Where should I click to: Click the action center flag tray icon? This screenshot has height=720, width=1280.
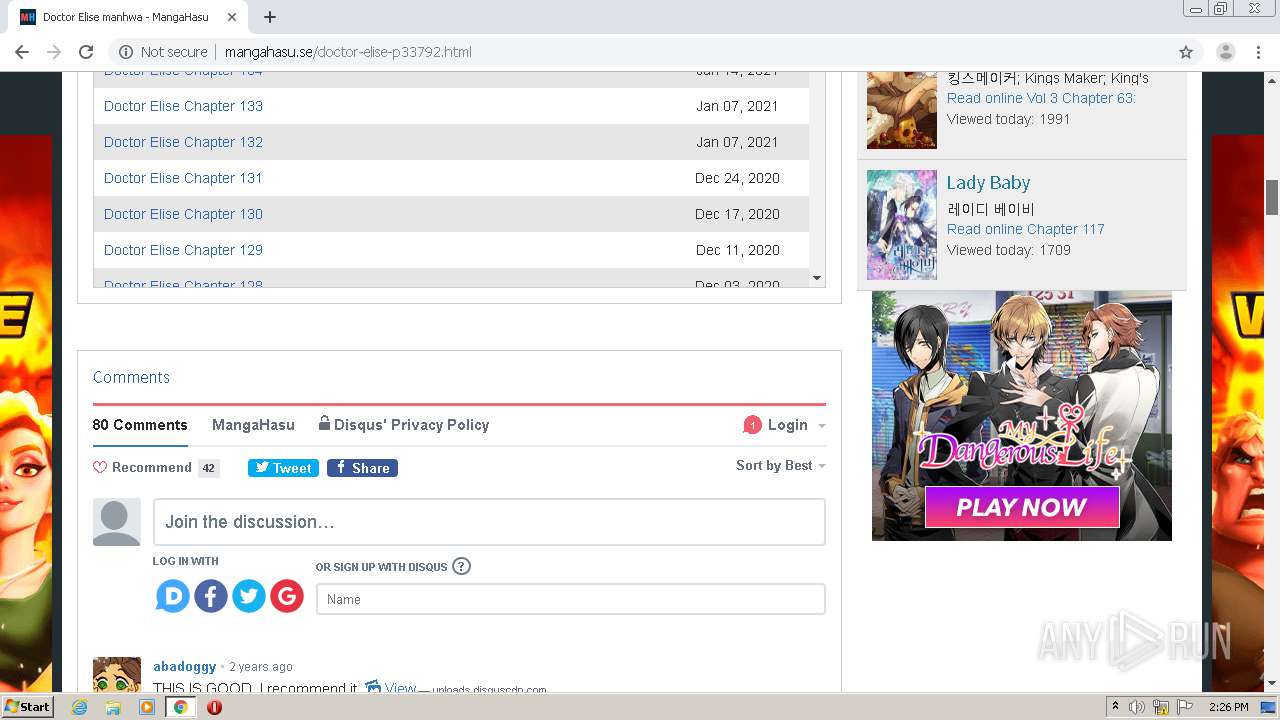tap(1185, 707)
